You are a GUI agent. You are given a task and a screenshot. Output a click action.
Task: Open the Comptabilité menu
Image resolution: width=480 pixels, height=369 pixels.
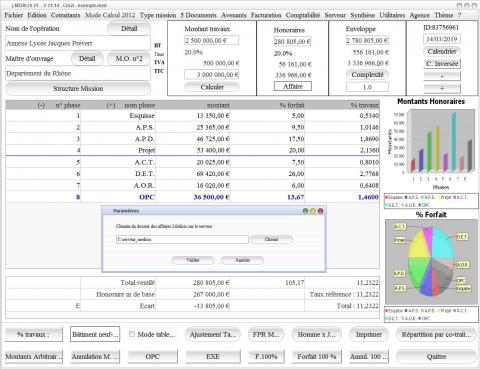303,15
